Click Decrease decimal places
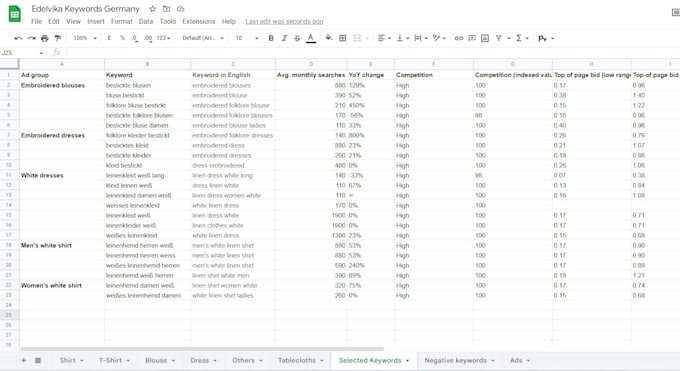Viewport: 680px width, 371px height. [x=135, y=38]
